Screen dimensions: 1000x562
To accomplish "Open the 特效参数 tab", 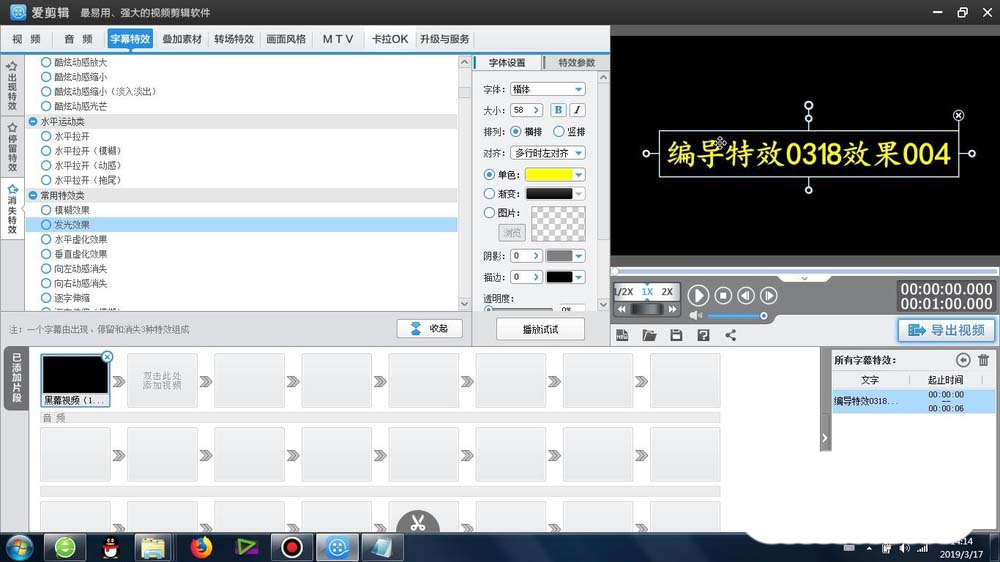I will click(576, 63).
